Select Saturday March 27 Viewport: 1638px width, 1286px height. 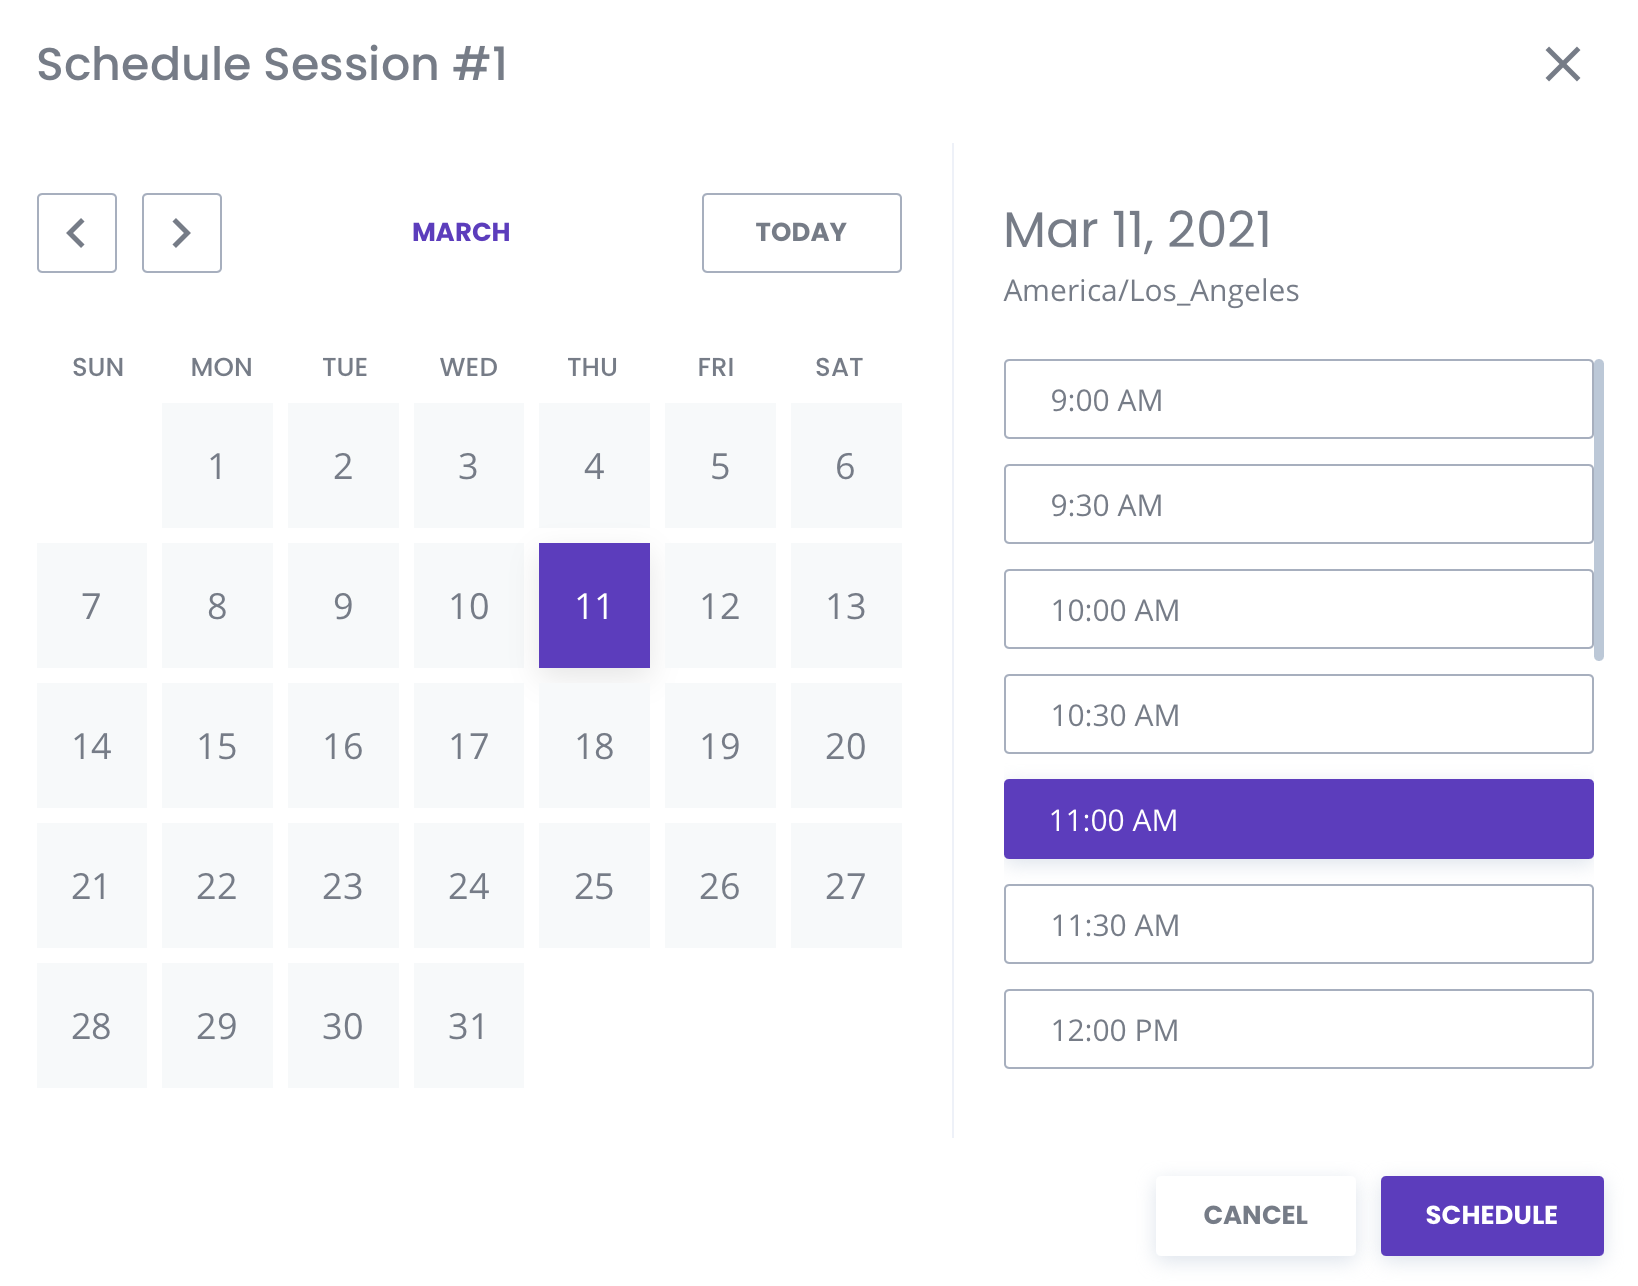coord(846,886)
